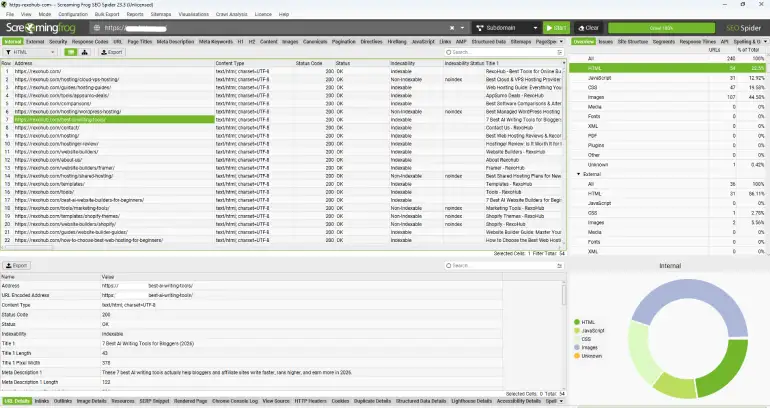
Task: Expand more main tabs dropdown arrow
Action: 561,42
